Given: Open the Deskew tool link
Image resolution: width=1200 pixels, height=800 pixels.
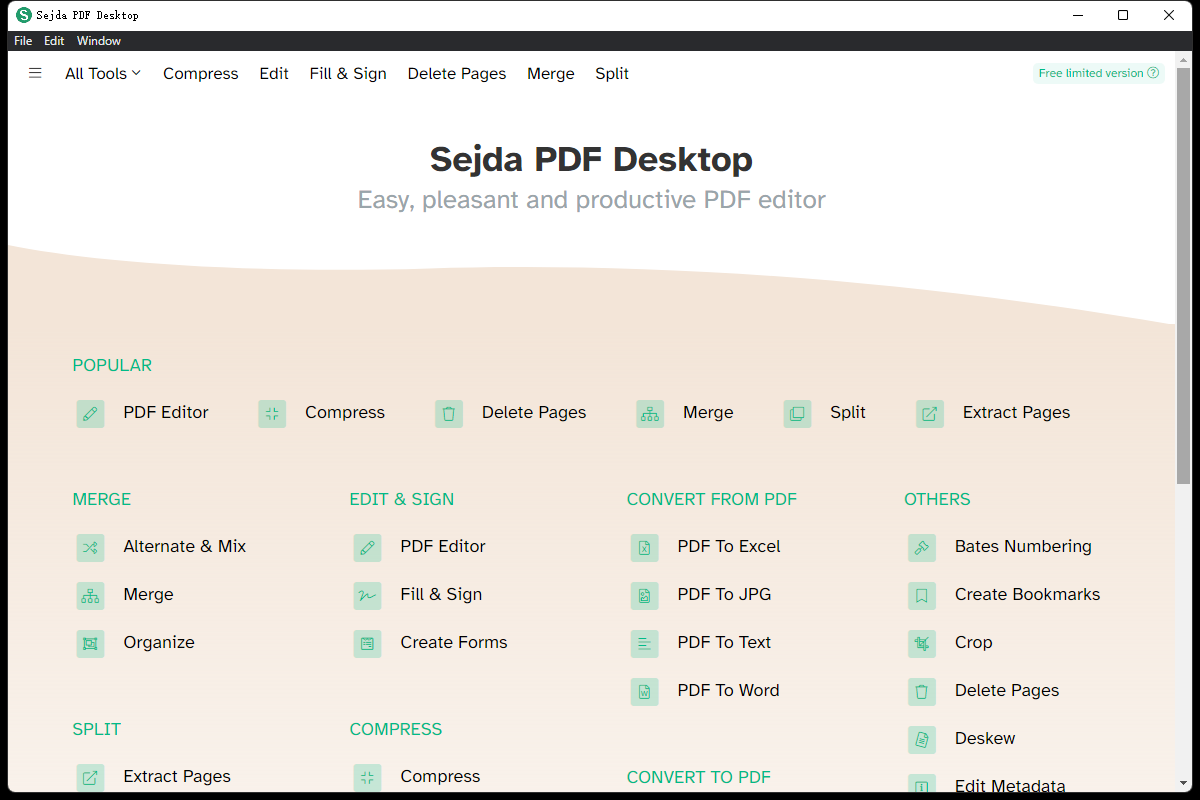Looking at the screenshot, I should click(x=985, y=739).
